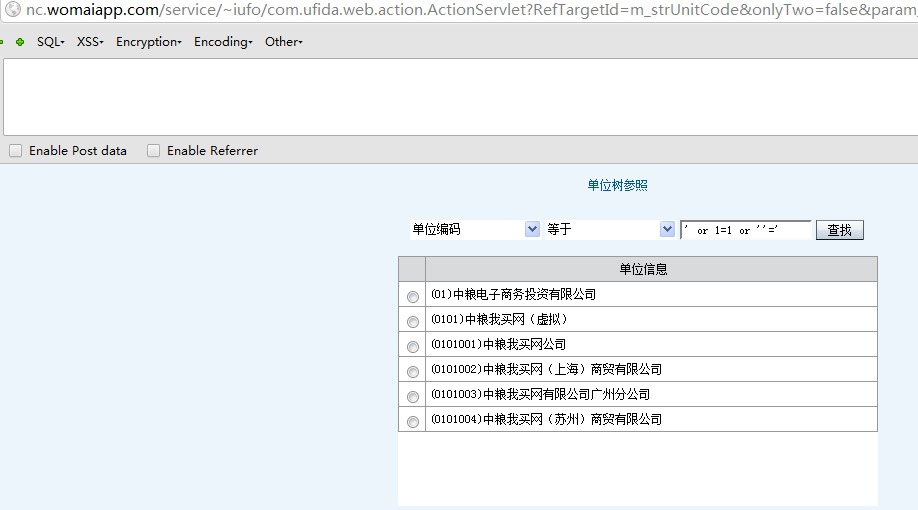The height and width of the screenshot is (510, 918).
Task: Open the SQL menu
Action: coord(50,42)
